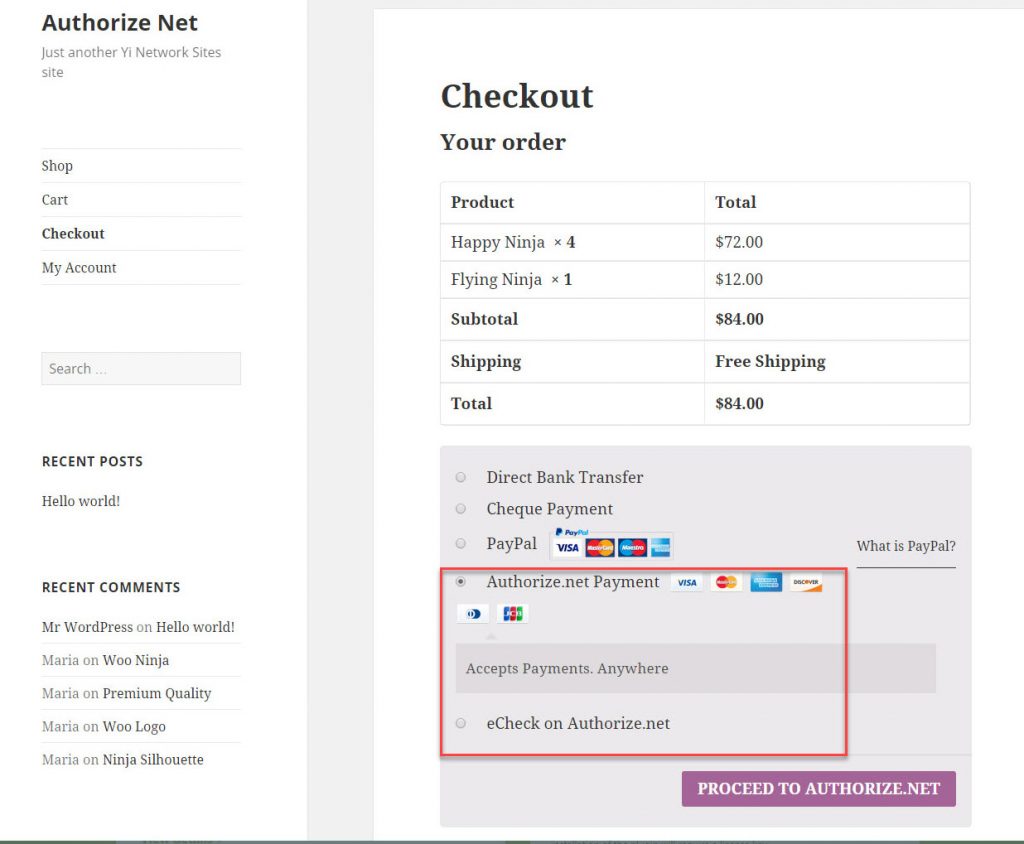The width and height of the screenshot is (1024, 844).
Task: Go to Checkout in sidebar menu
Action: tap(73, 234)
